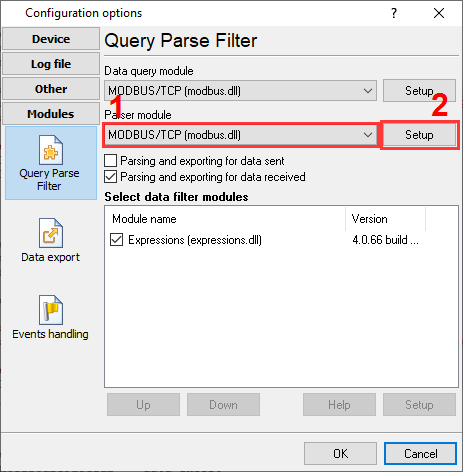
Task: Switch to the Other tab
Action: click(x=51, y=89)
